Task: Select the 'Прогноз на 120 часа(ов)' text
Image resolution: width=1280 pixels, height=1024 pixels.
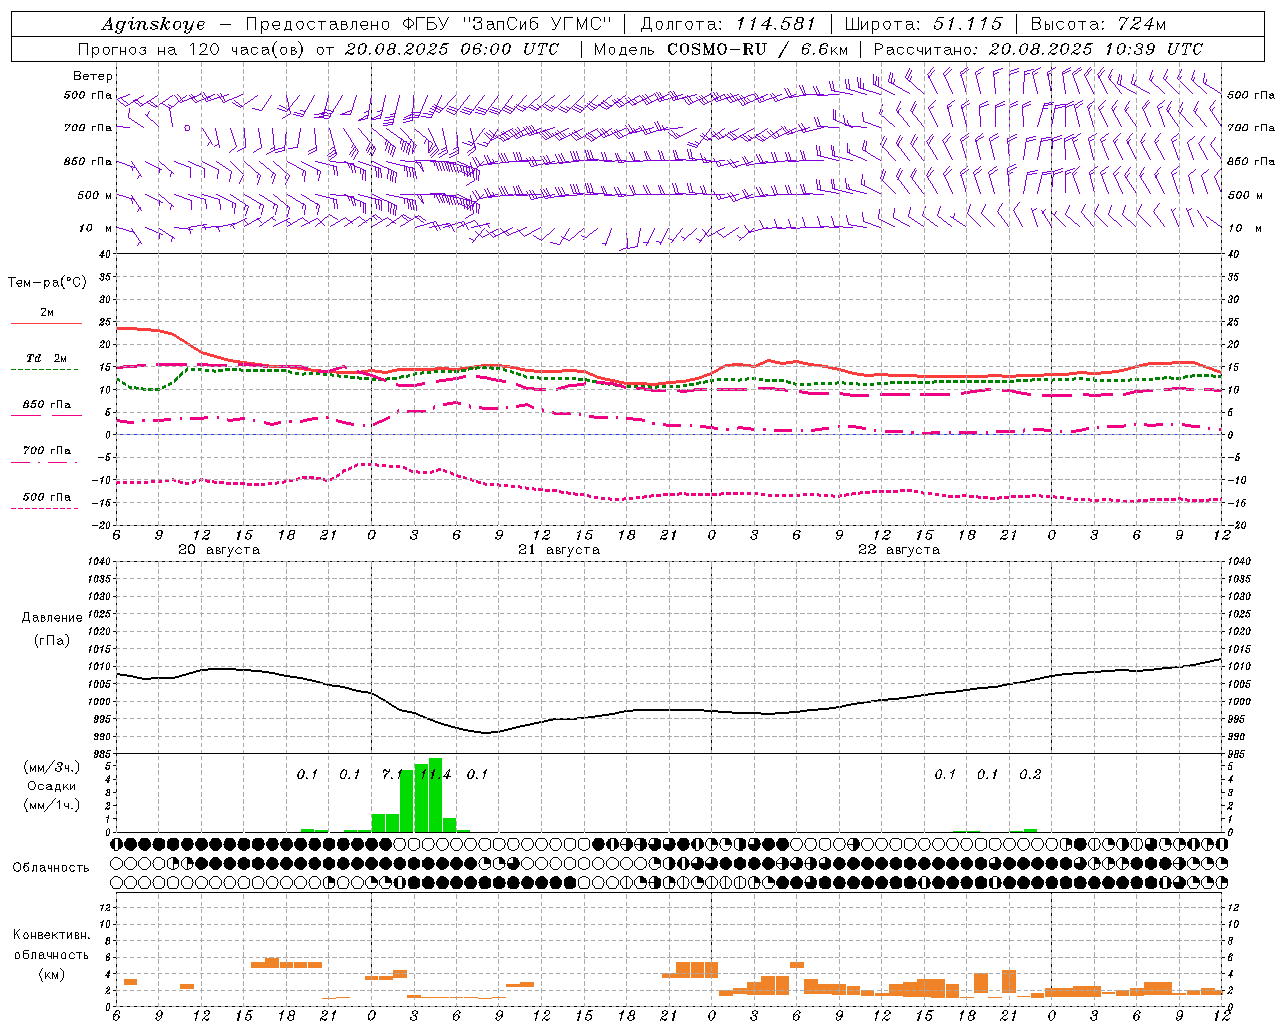Action: [191, 49]
